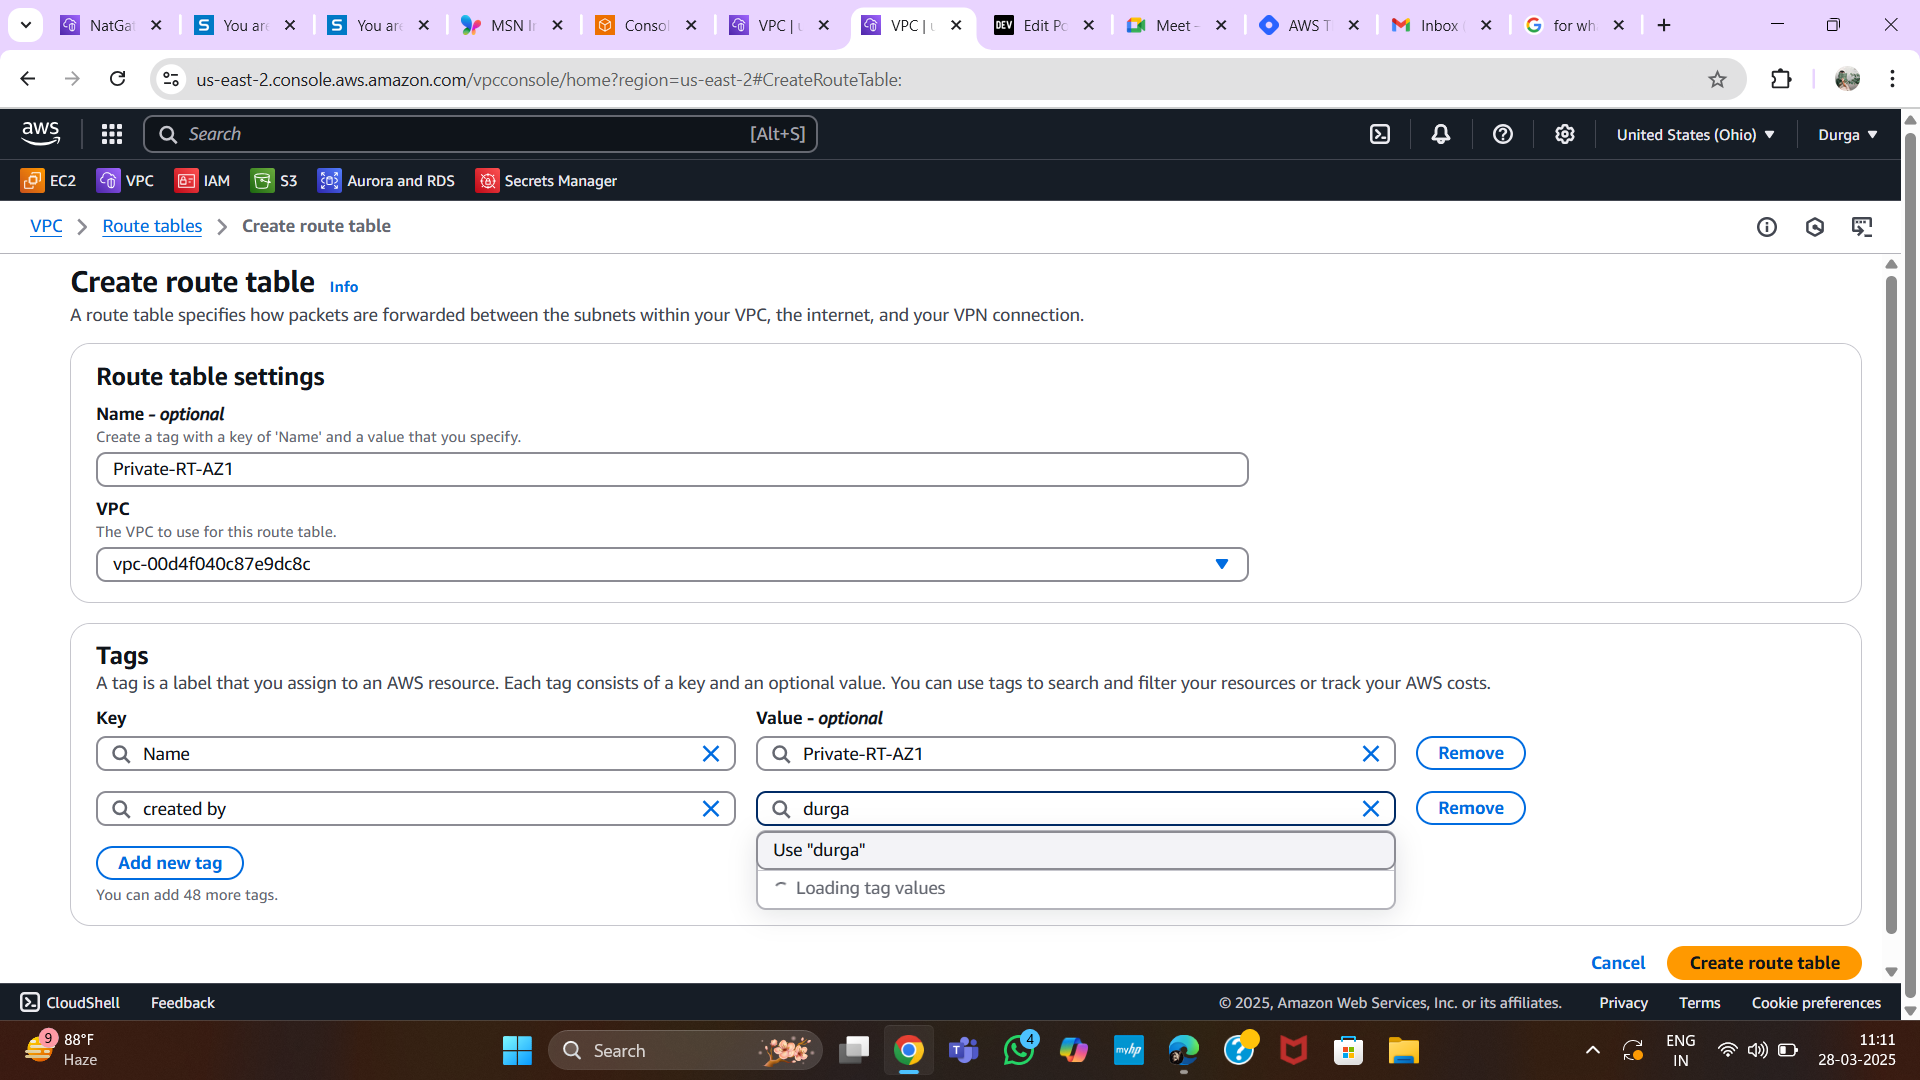1920x1080 pixels.
Task: Open the Secrets Manager shortcut
Action: click(x=546, y=180)
